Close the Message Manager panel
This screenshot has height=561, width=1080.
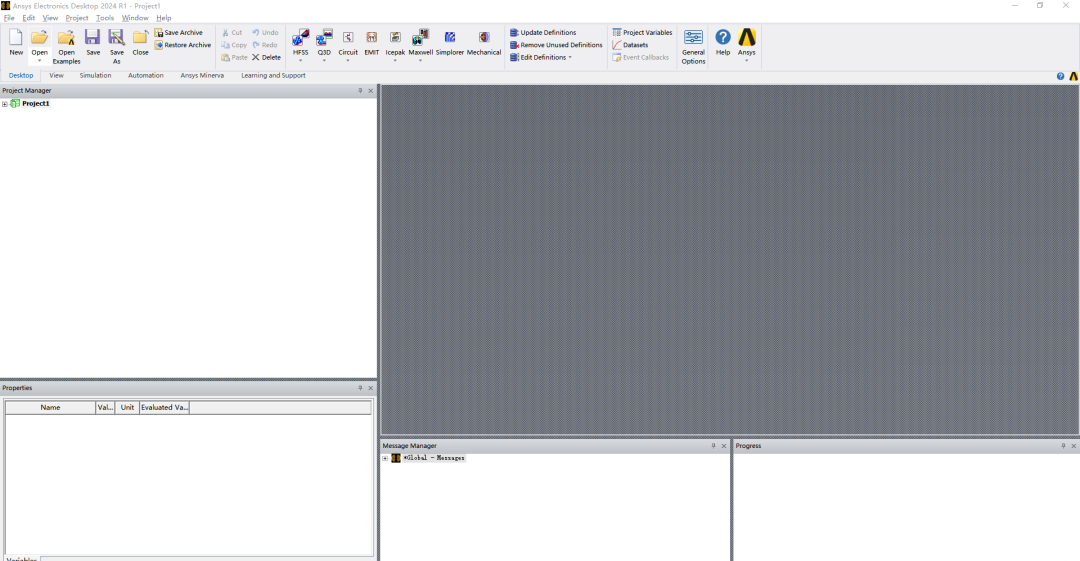click(723, 446)
